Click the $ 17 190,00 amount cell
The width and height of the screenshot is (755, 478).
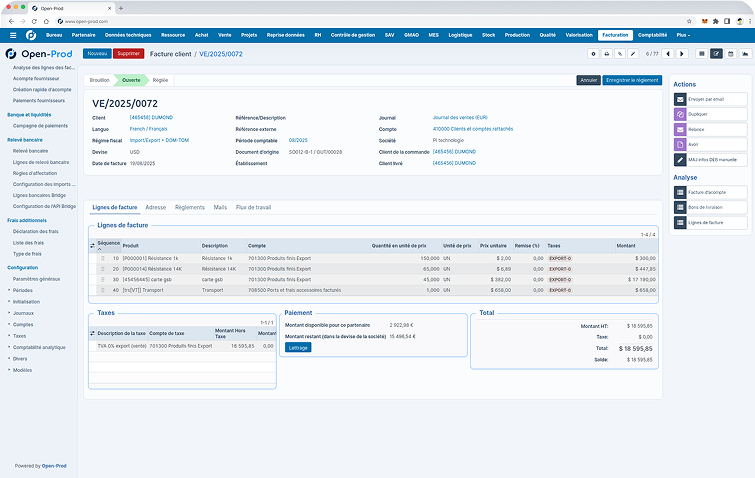tap(636, 280)
